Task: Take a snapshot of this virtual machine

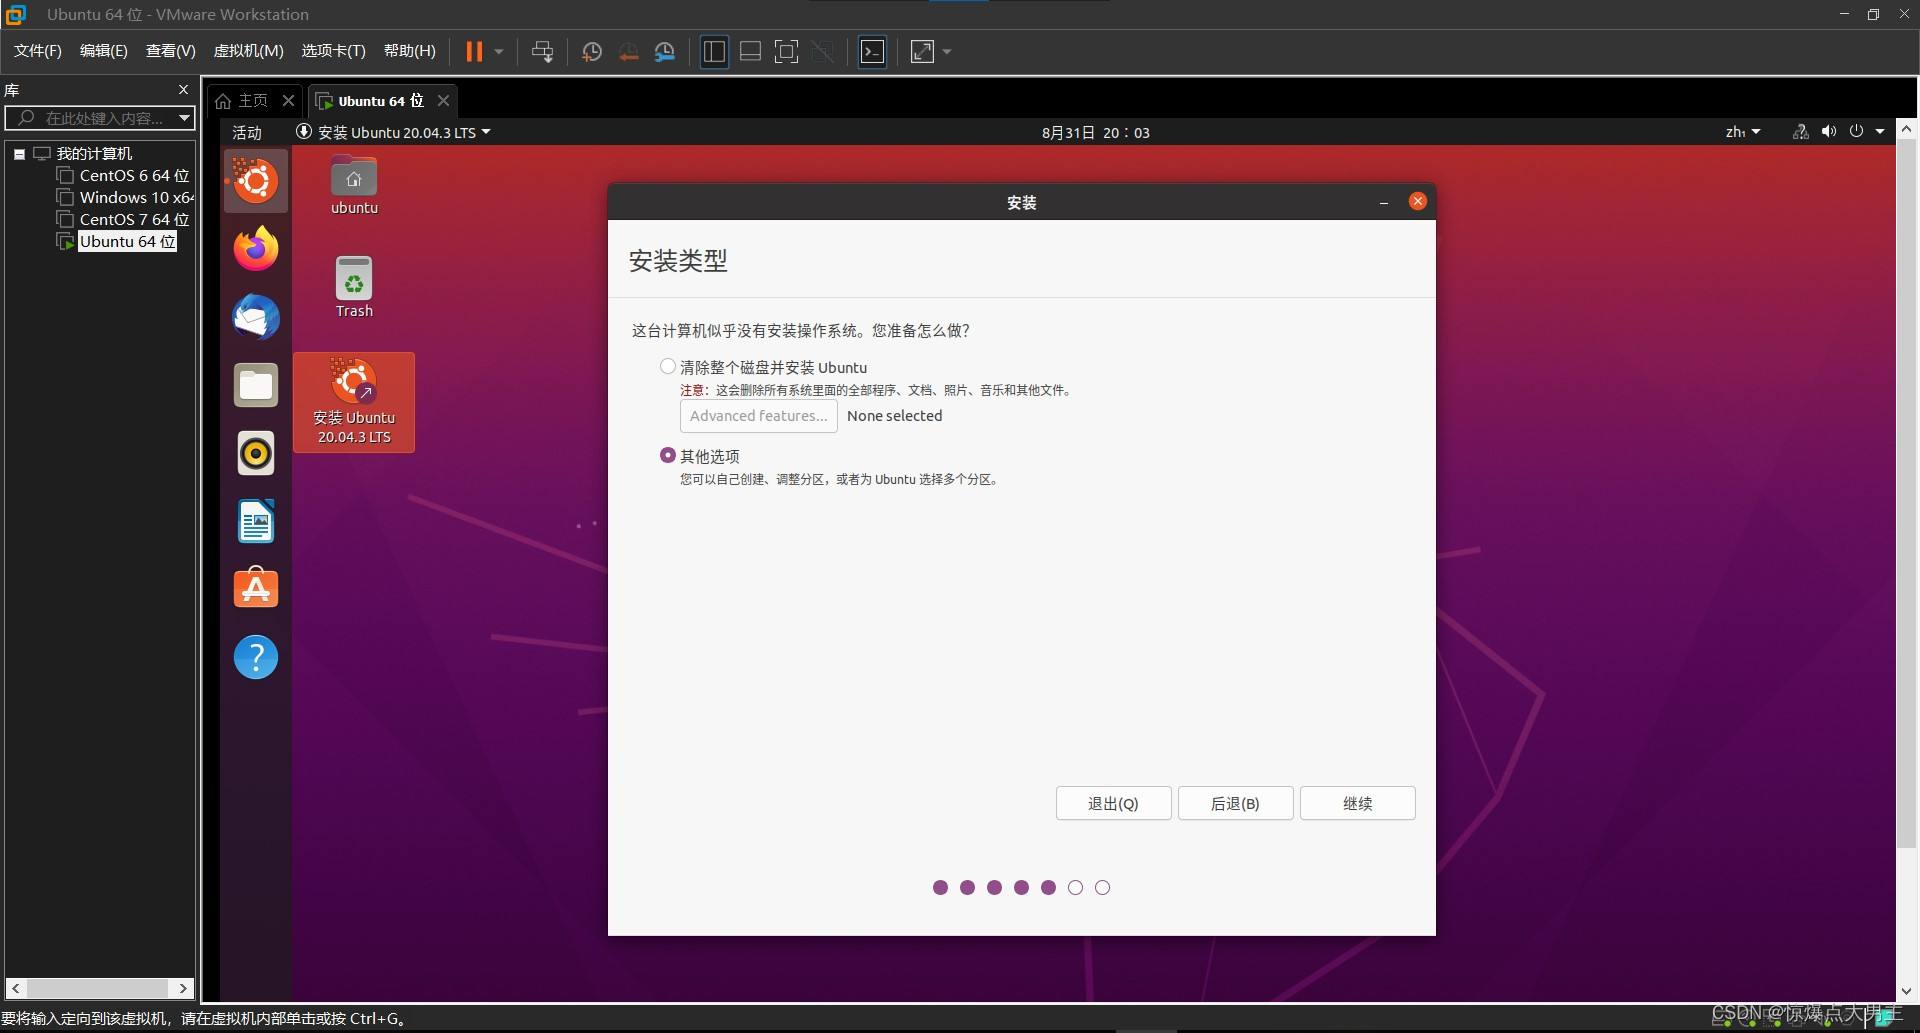Action: click(x=592, y=51)
